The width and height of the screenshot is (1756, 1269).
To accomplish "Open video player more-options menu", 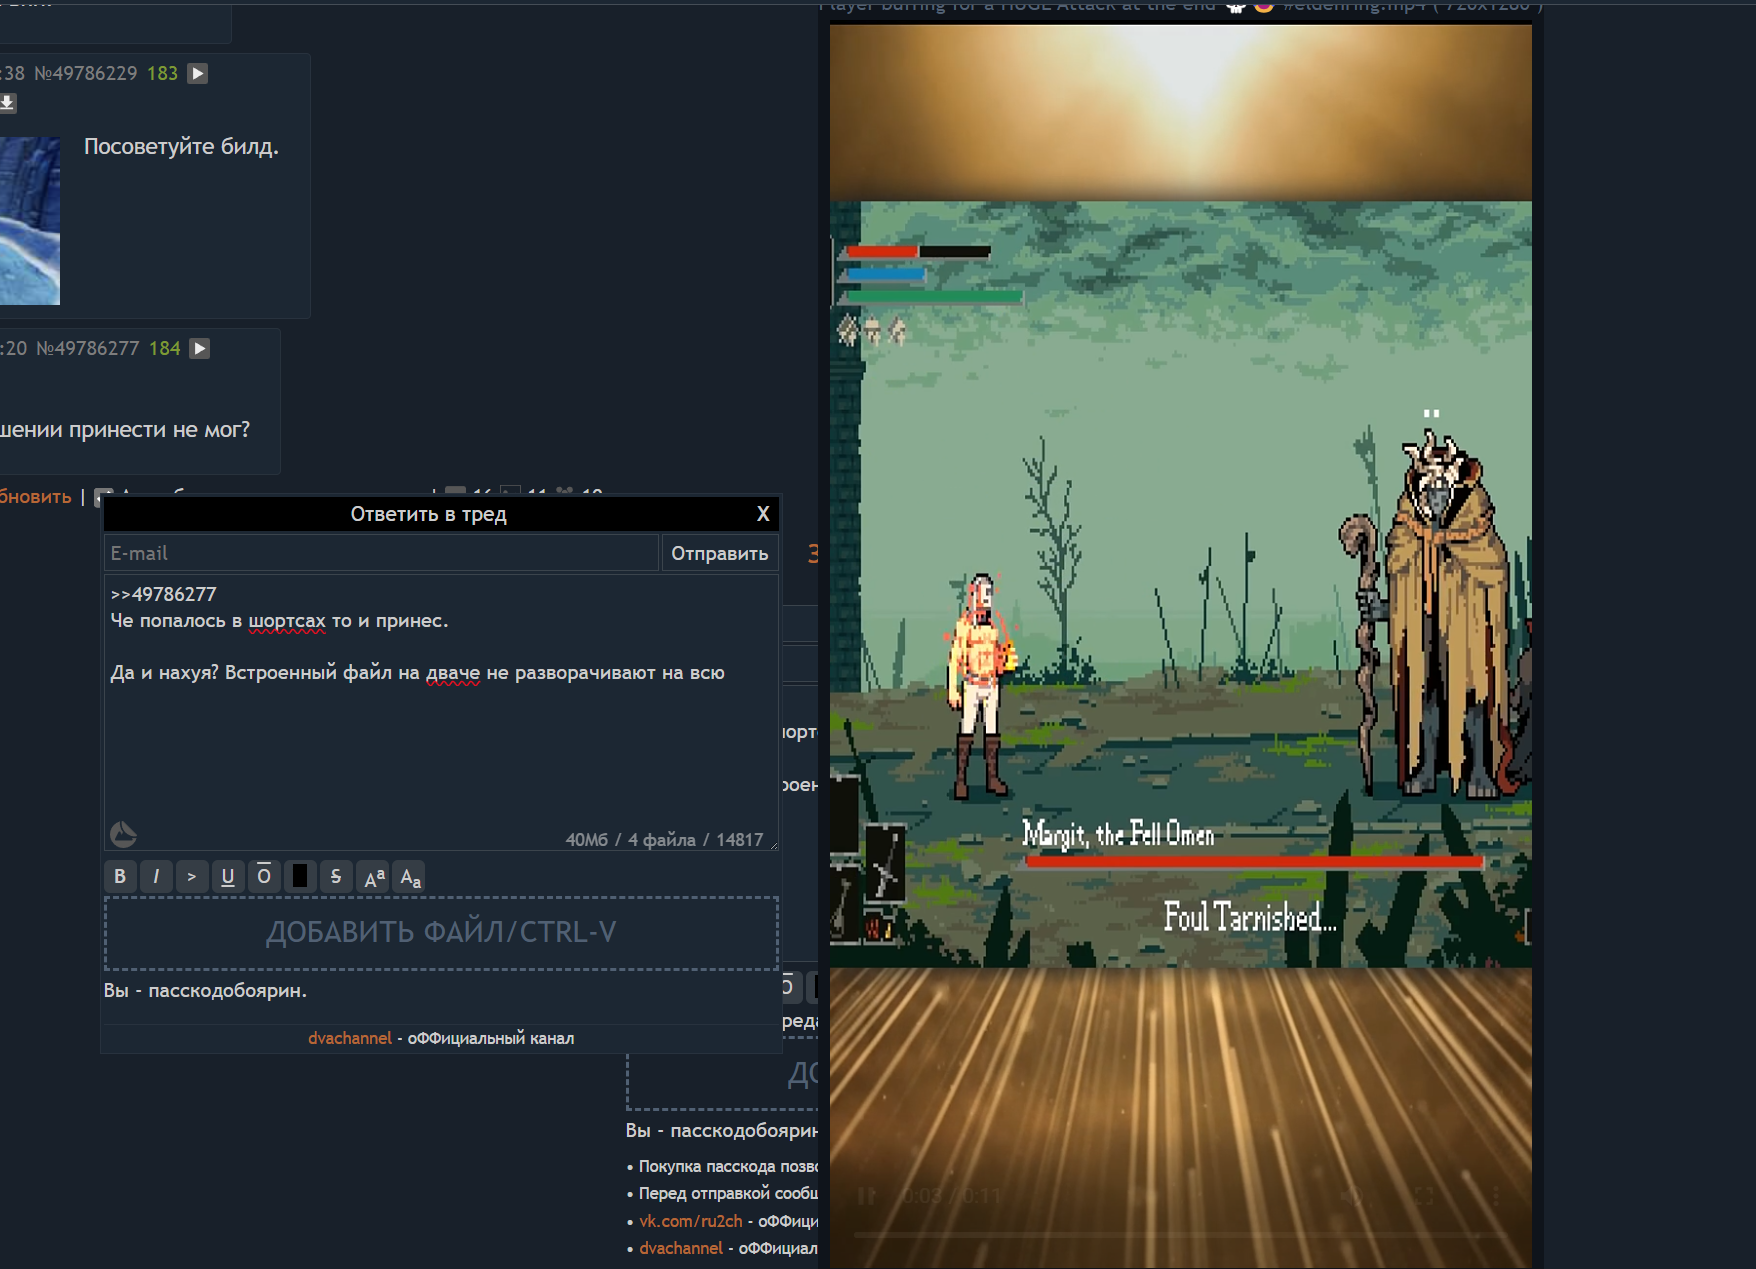I will [x=1496, y=1196].
